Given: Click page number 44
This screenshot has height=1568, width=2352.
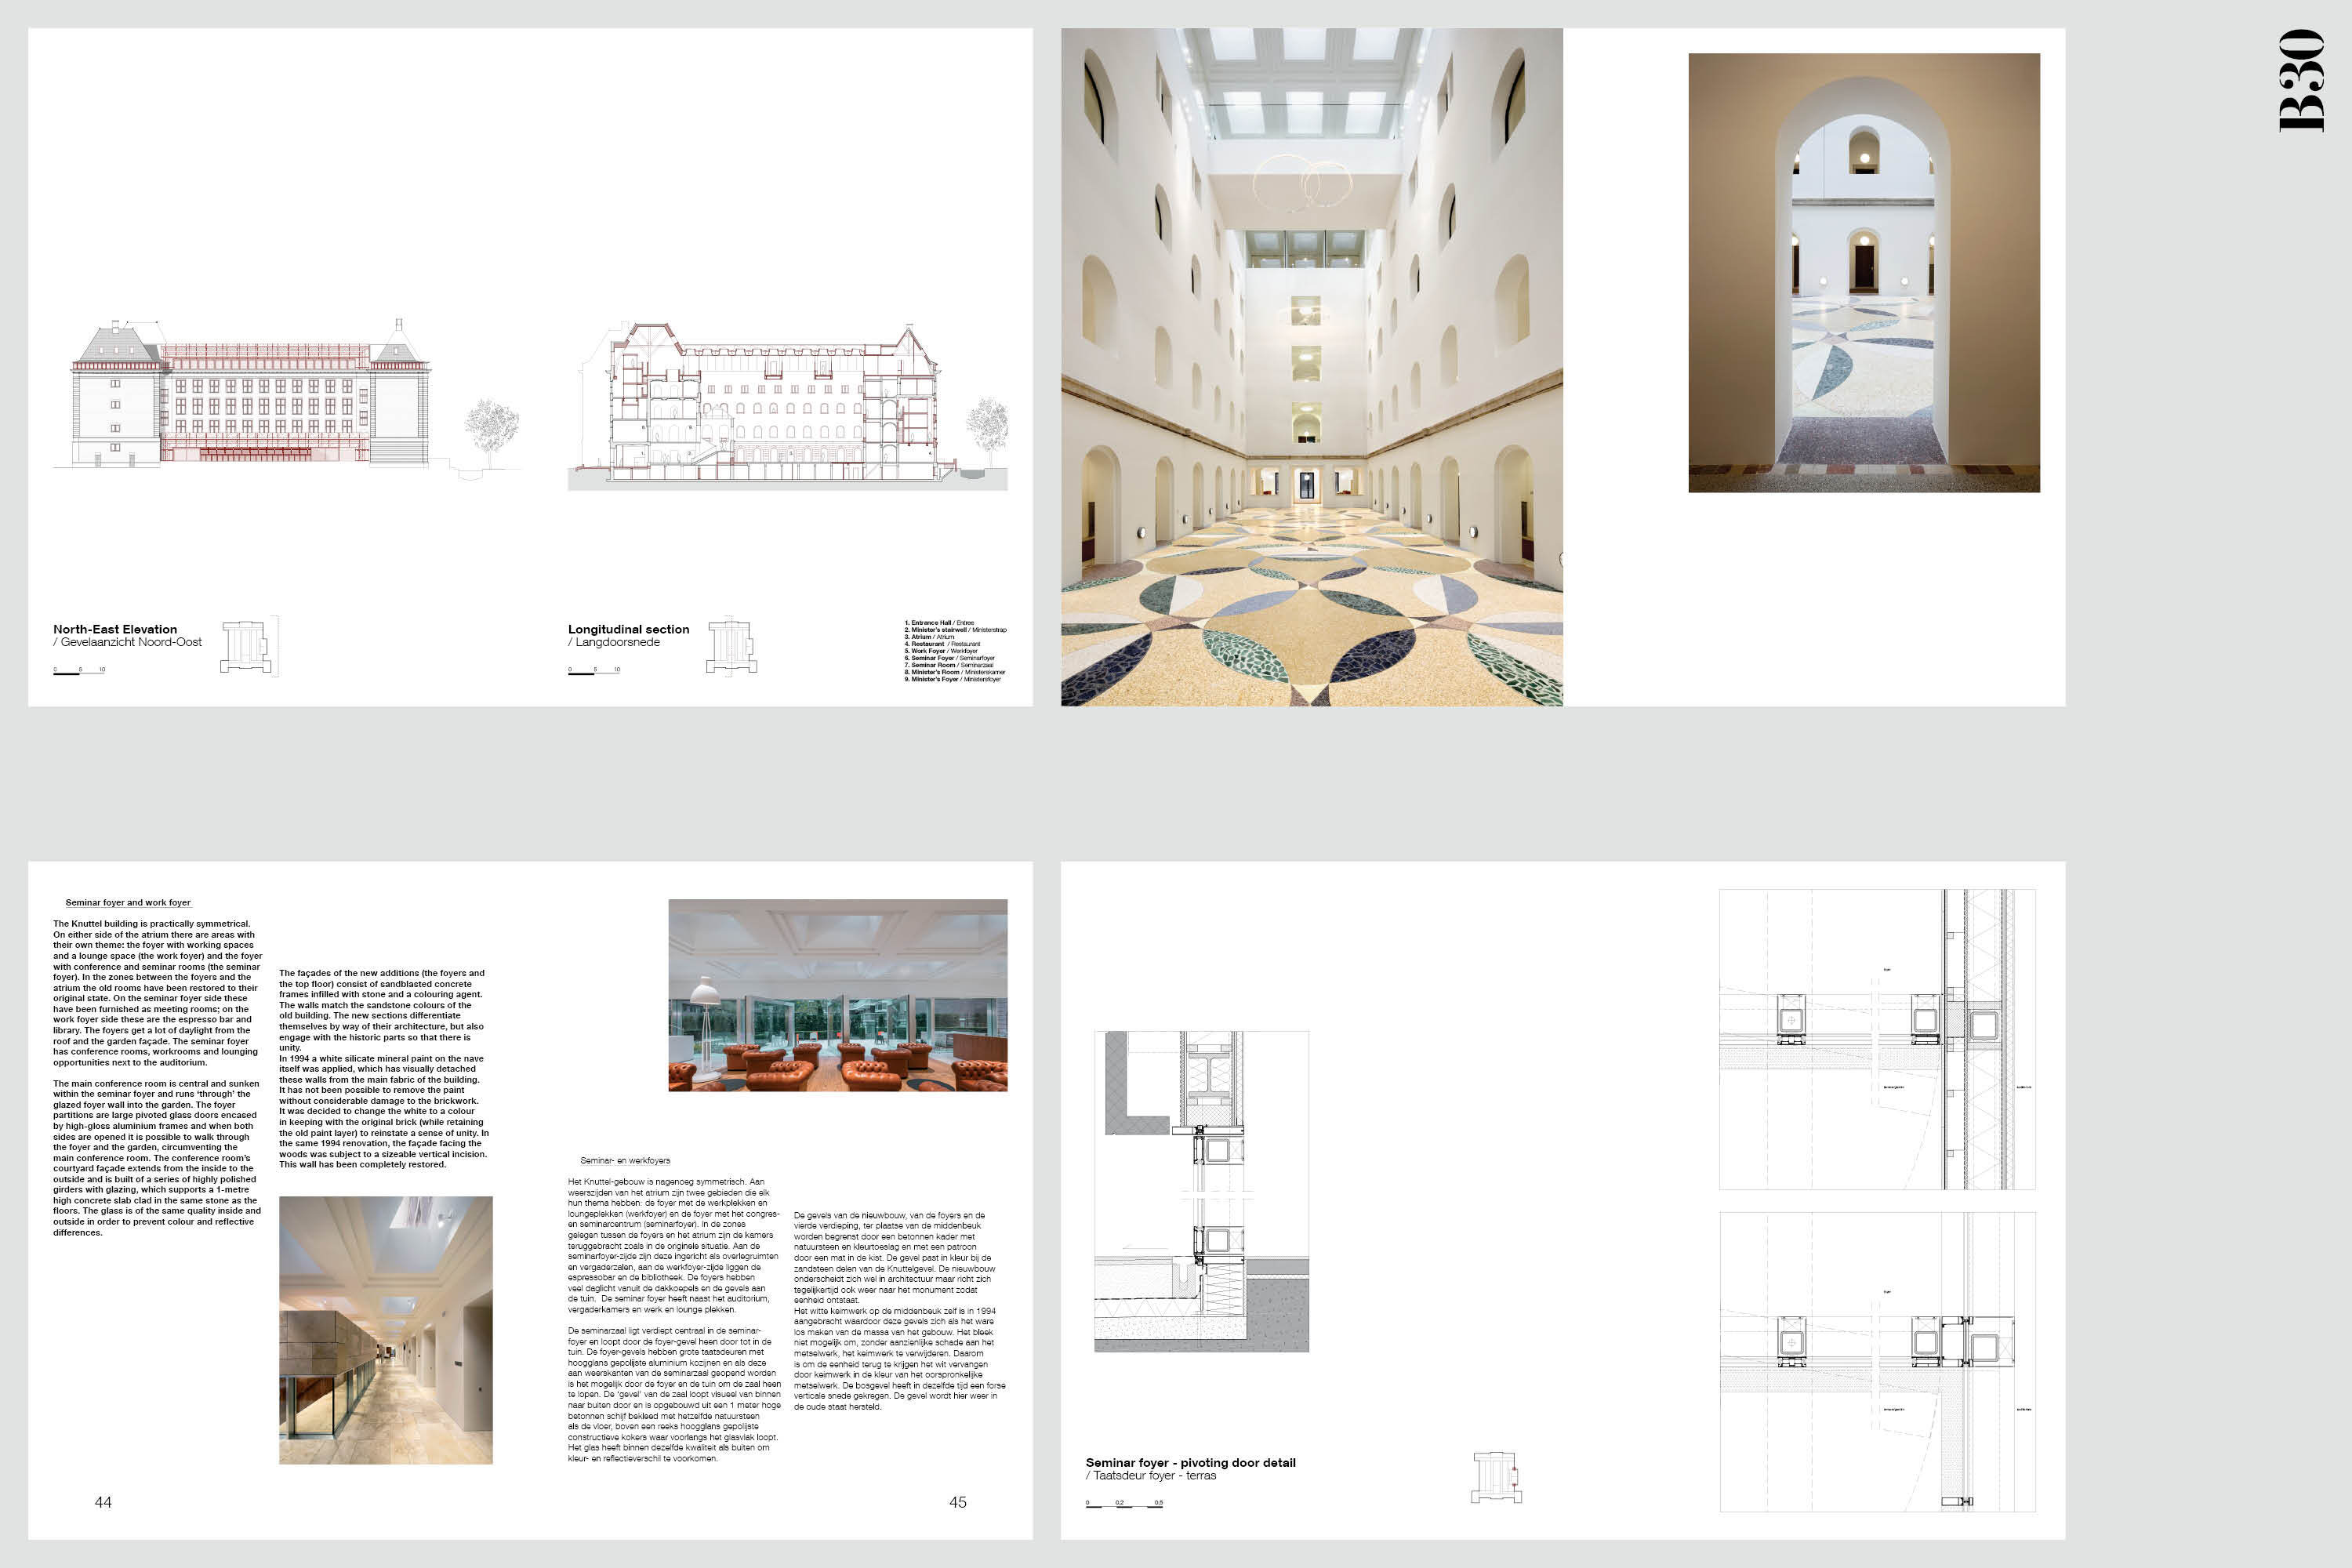Looking at the screenshot, I should coord(103,1502).
